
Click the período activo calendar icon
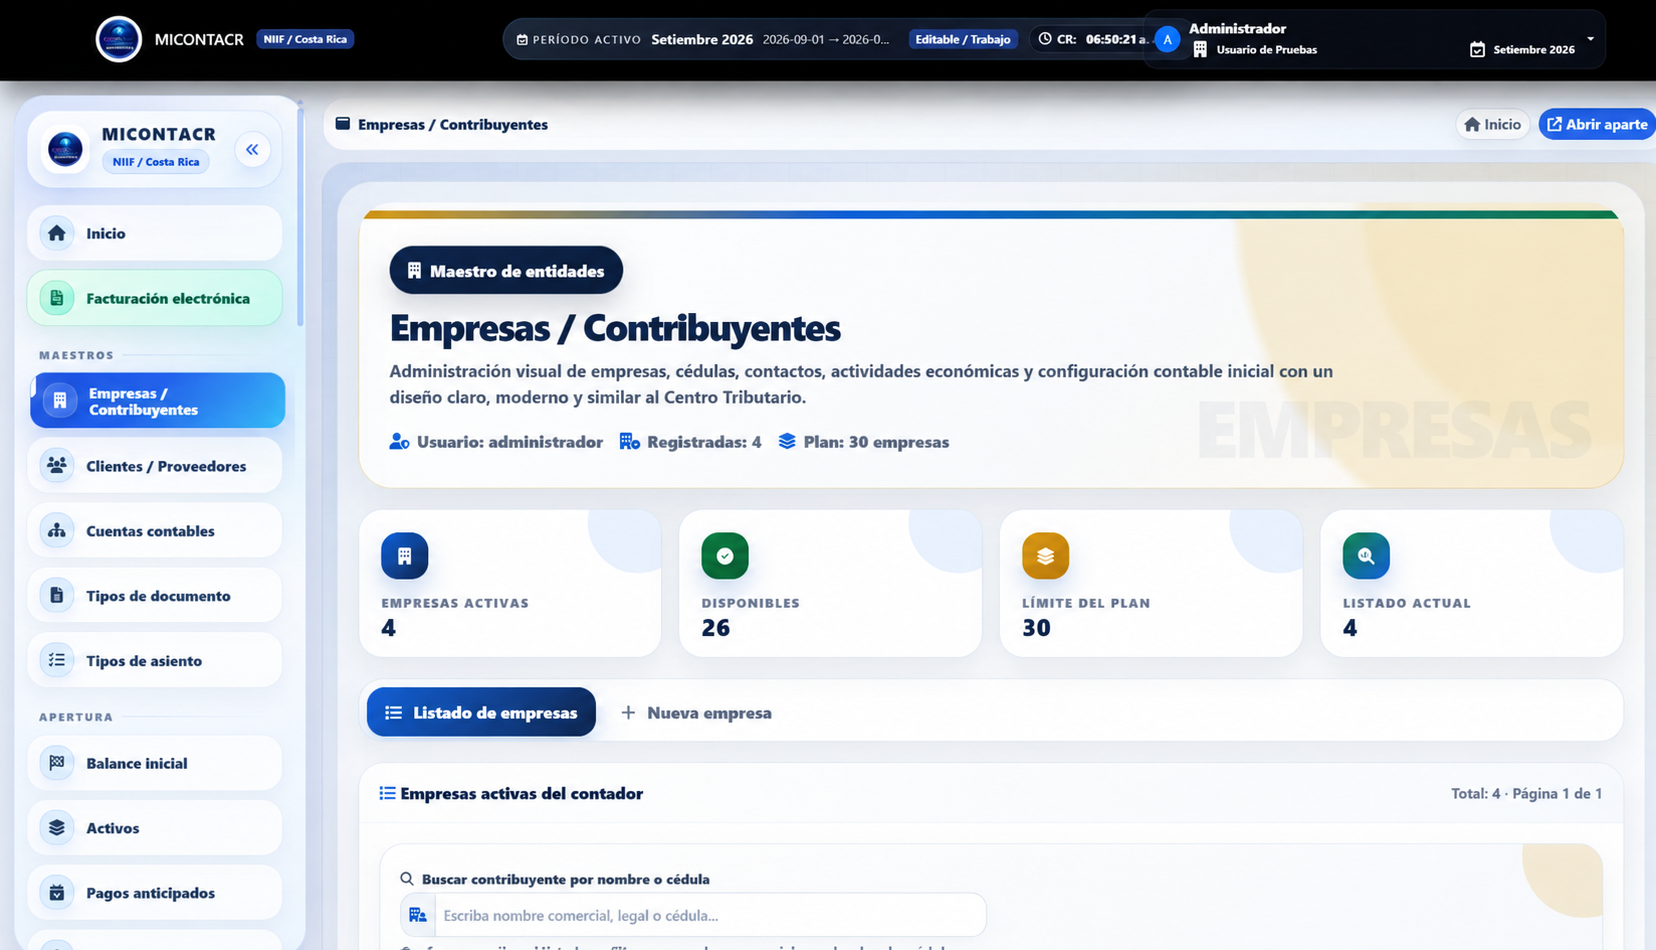(x=522, y=40)
